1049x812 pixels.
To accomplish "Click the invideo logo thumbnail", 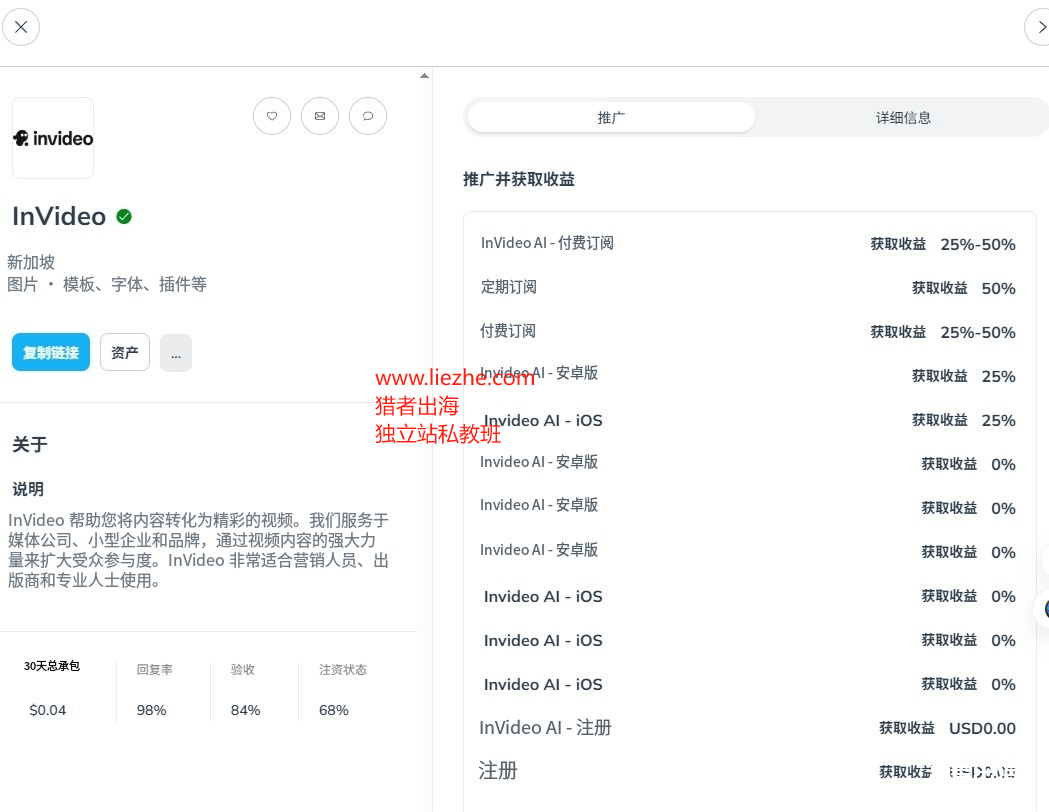I will tap(53, 138).
